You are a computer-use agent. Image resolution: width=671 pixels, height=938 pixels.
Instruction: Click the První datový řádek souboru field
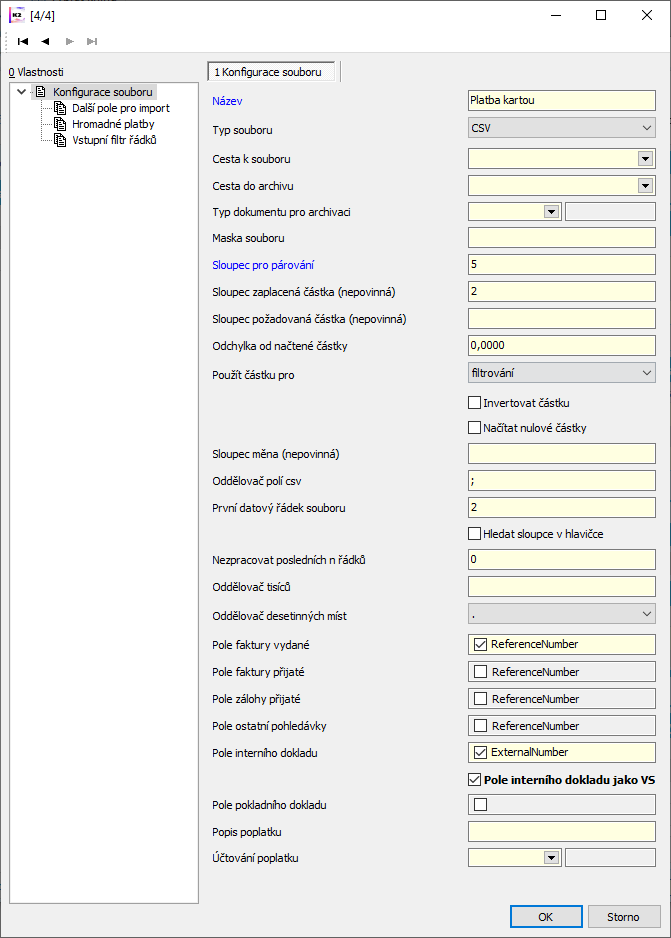[x=562, y=507]
